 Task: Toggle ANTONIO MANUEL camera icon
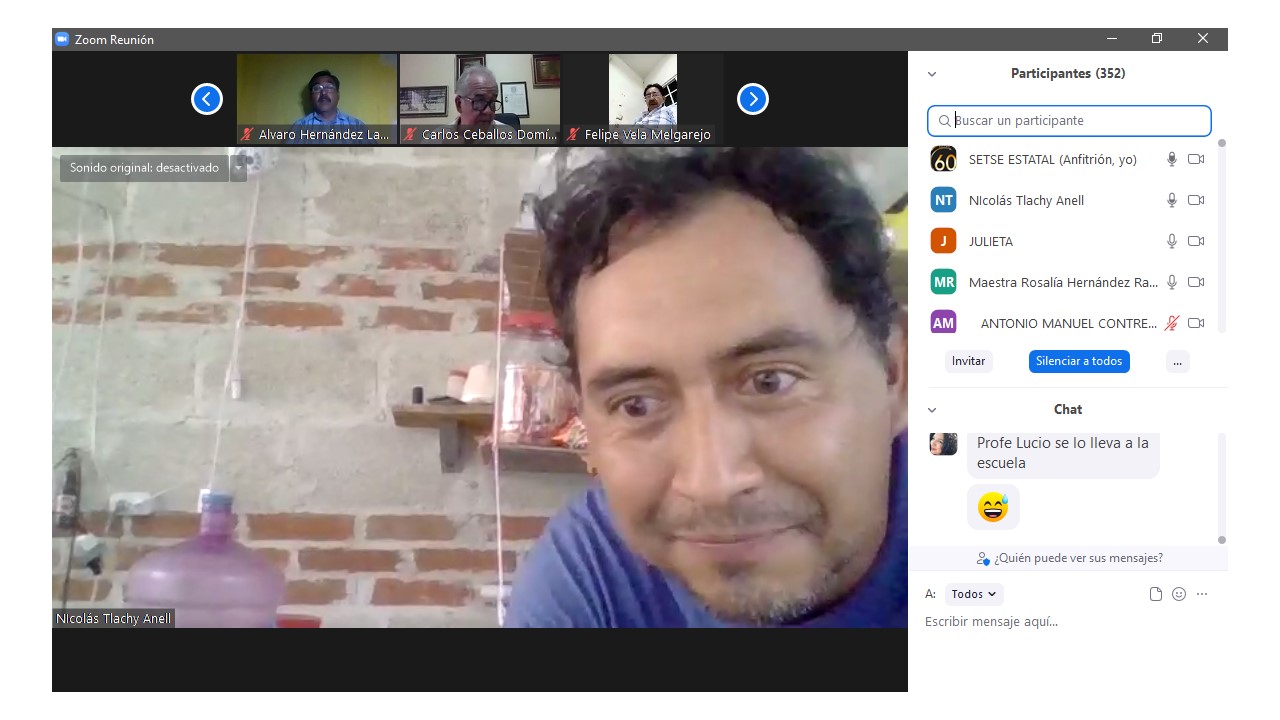pos(1196,323)
